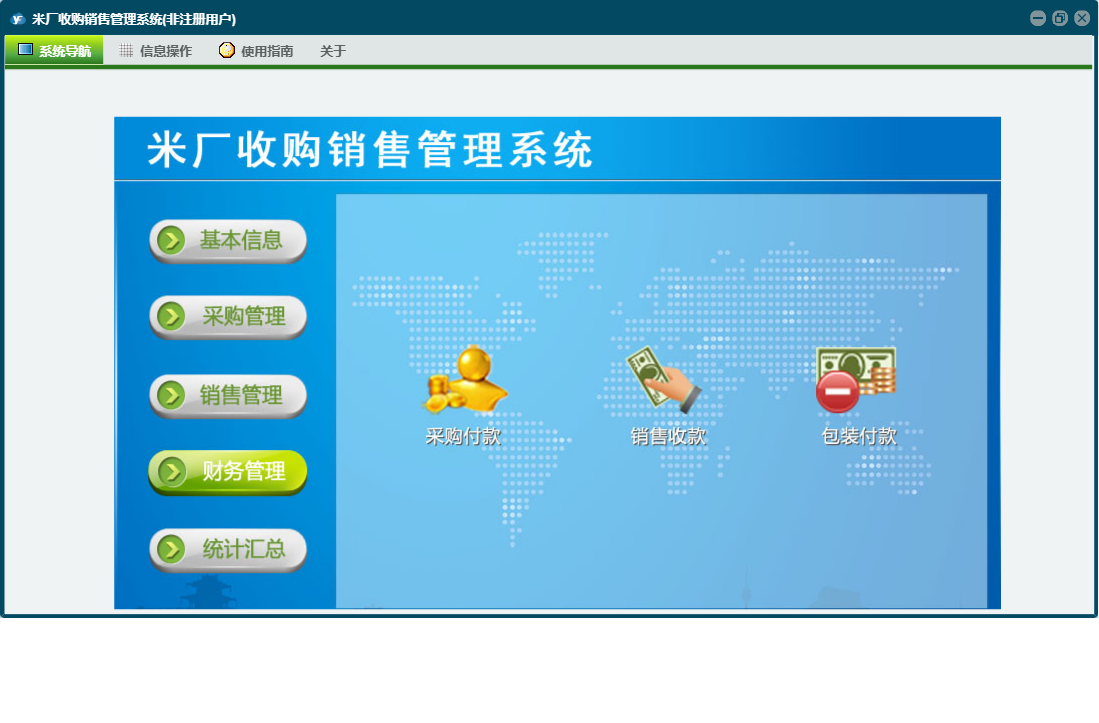Close the application window
This screenshot has width=1099, height=723.
click(x=1082, y=18)
